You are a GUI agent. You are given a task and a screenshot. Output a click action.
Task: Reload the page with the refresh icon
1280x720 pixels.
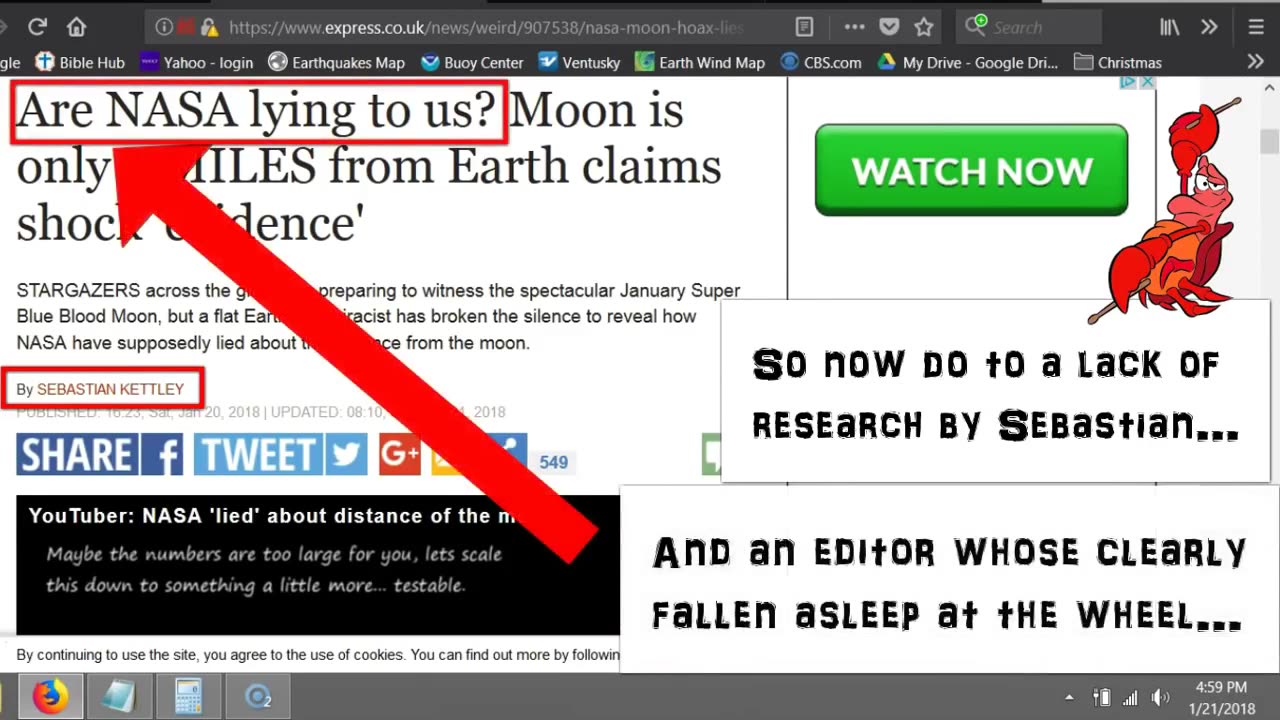pos(38,27)
